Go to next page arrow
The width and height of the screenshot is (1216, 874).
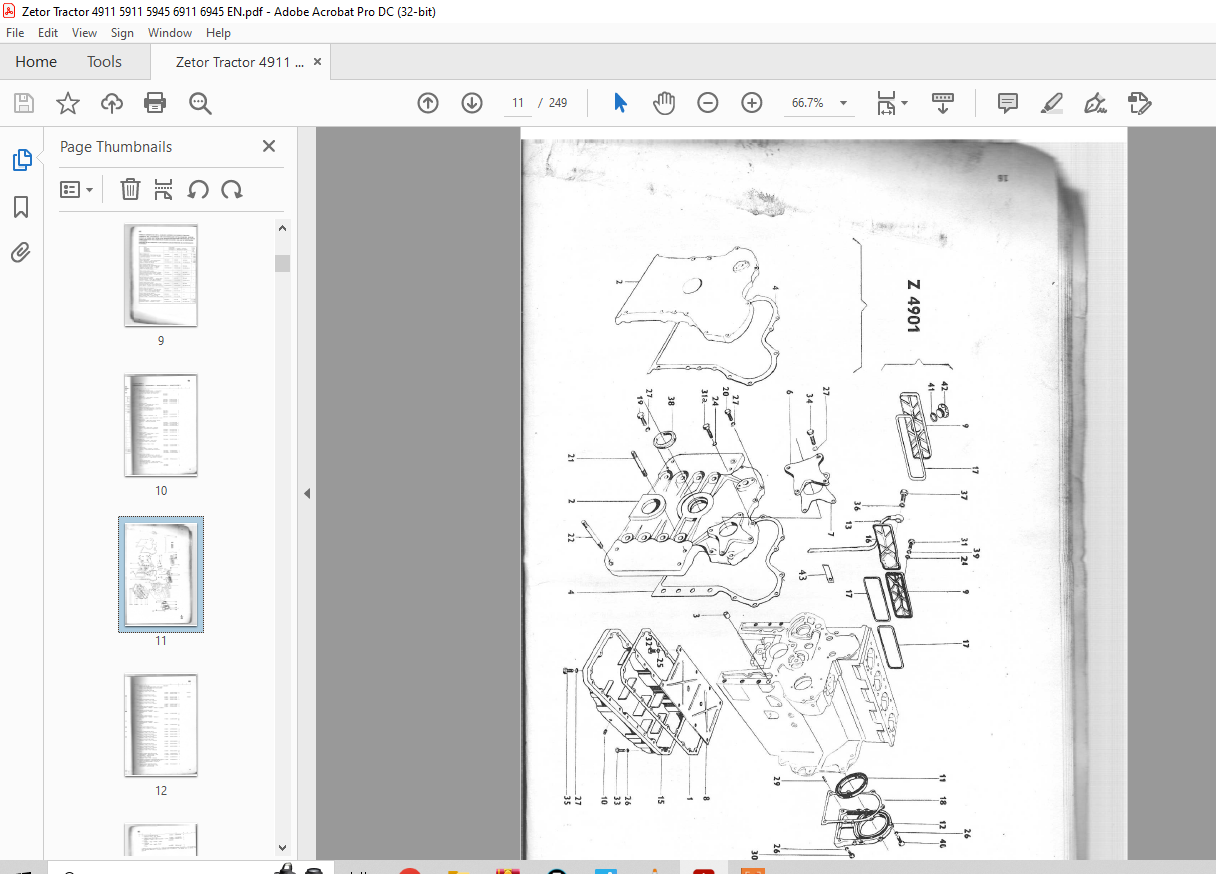[472, 103]
